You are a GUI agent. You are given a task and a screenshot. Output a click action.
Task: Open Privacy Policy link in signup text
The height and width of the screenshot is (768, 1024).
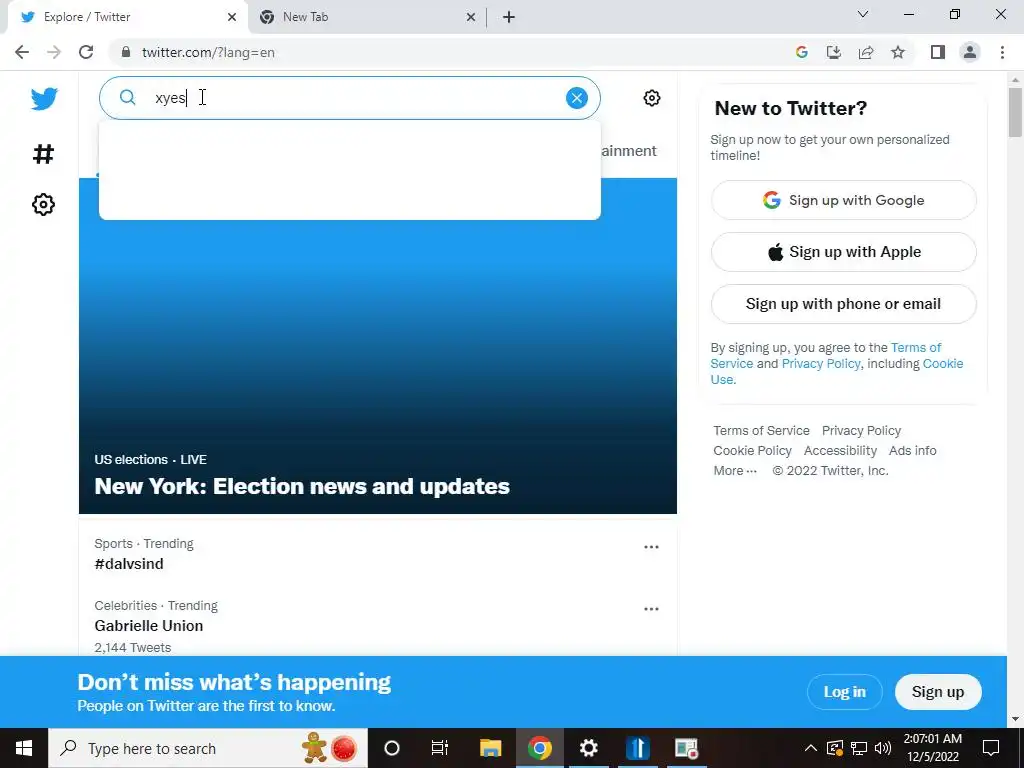tap(821, 364)
